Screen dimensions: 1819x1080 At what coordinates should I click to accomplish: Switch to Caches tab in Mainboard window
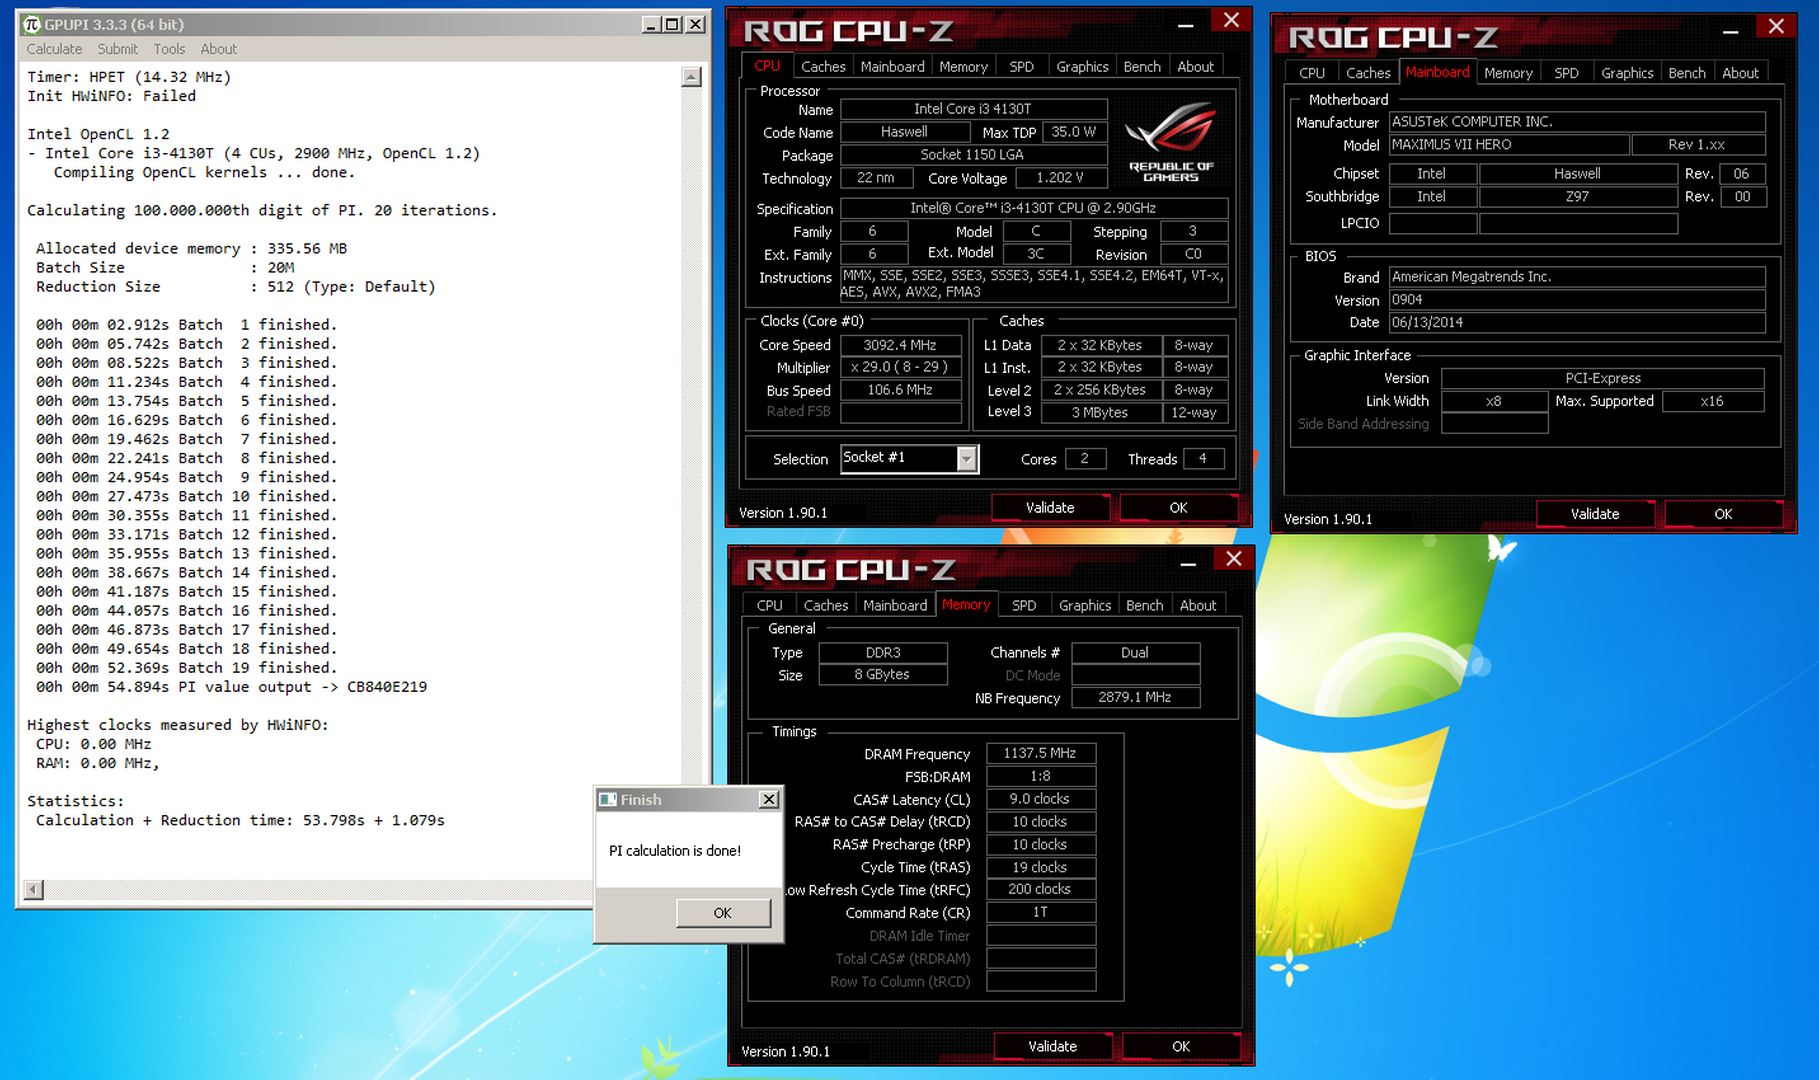(1368, 73)
